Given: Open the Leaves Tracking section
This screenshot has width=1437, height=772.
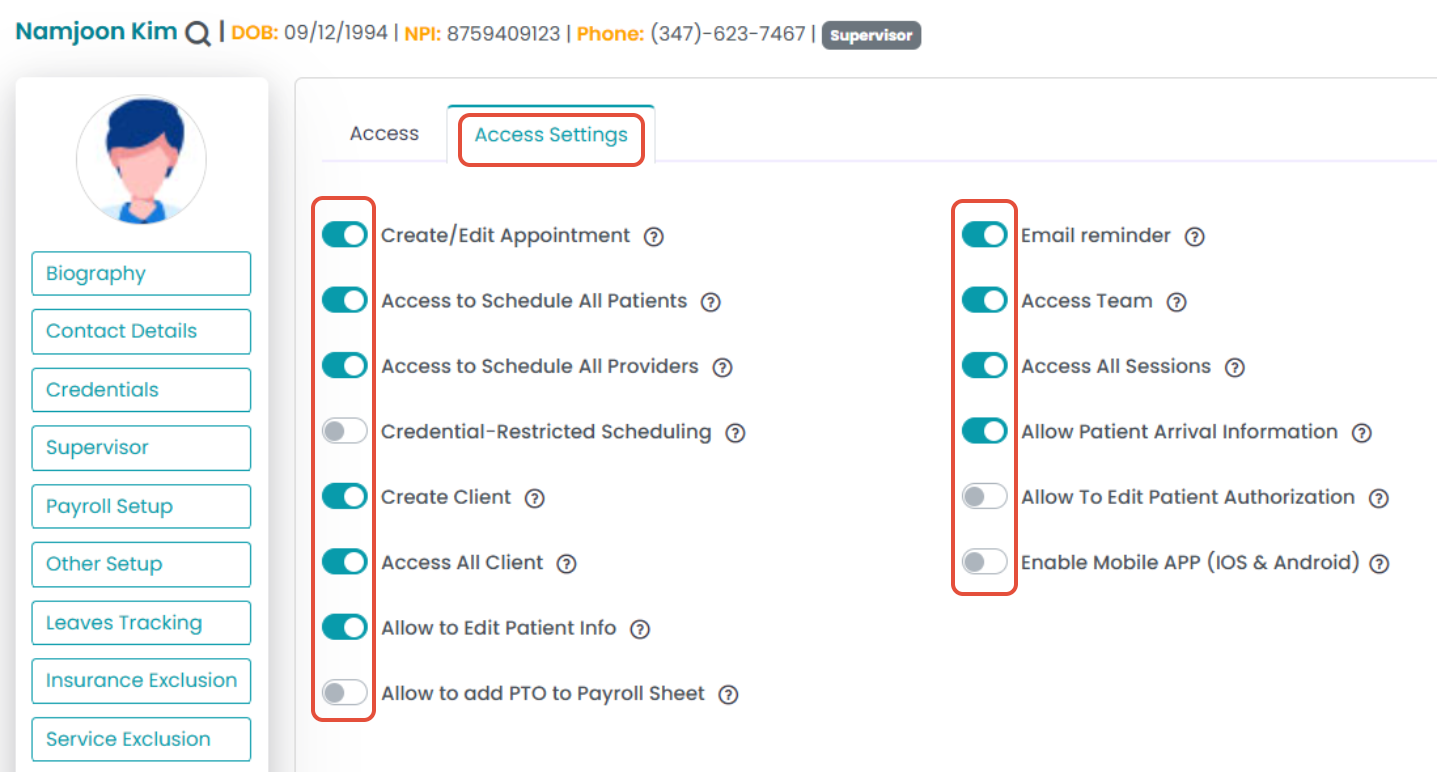Looking at the screenshot, I should pos(141,623).
